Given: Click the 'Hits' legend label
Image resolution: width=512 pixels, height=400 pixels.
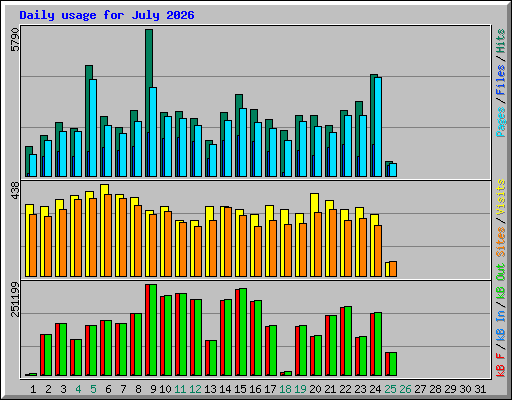Looking at the screenshot, I should pyautogui.click(x=501, y=42).
